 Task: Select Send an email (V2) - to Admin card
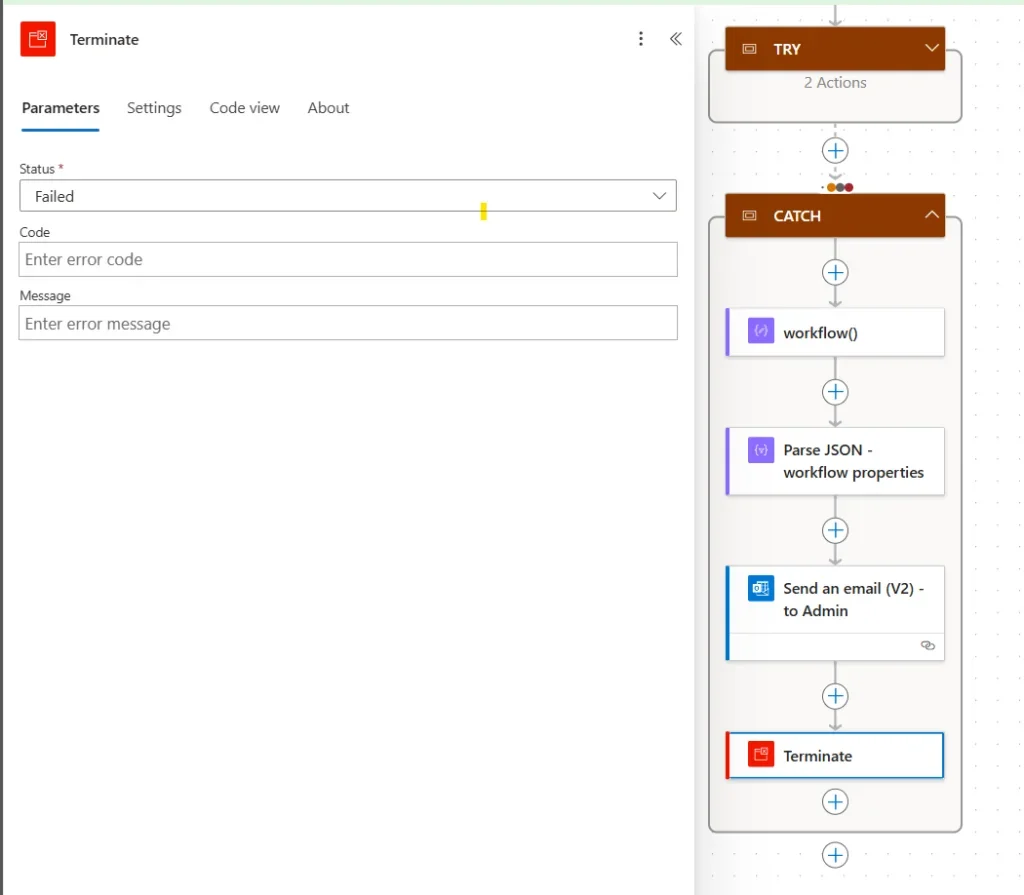[x=835, y=613]
